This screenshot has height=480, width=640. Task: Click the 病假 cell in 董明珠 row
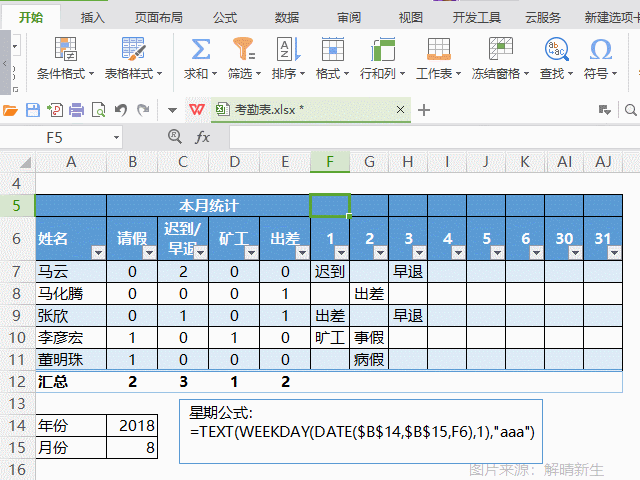(x=369, y=360)
